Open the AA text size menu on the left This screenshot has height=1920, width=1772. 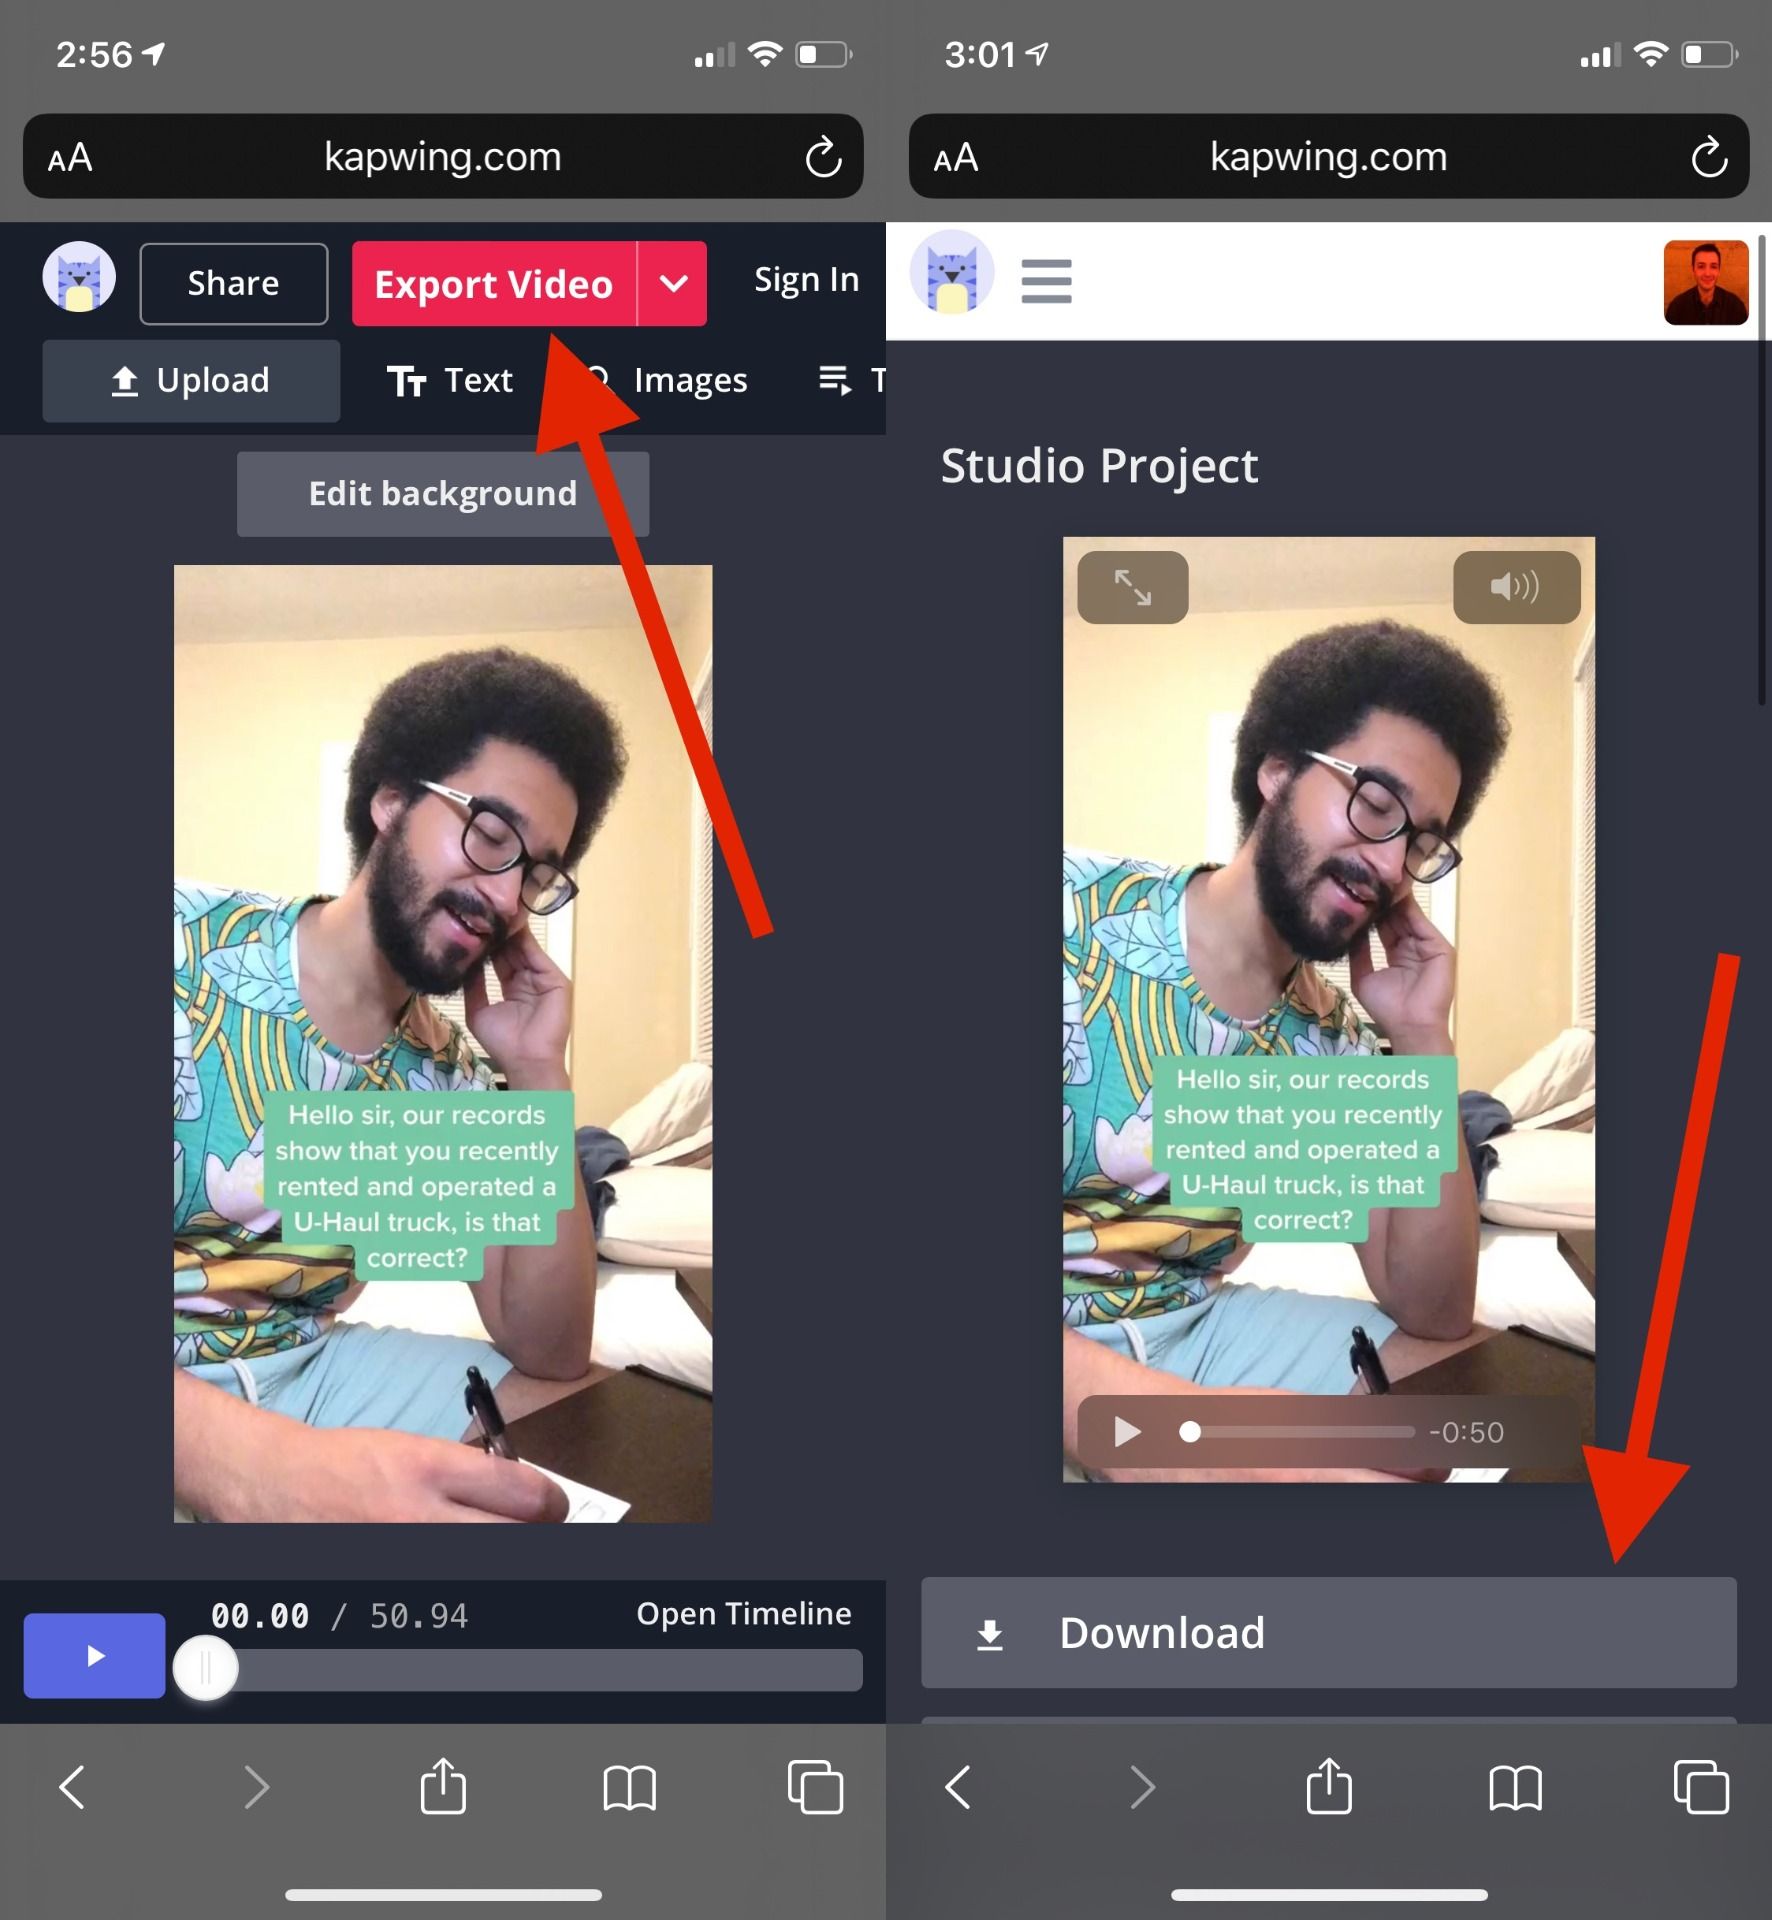[x=70, y=158]
